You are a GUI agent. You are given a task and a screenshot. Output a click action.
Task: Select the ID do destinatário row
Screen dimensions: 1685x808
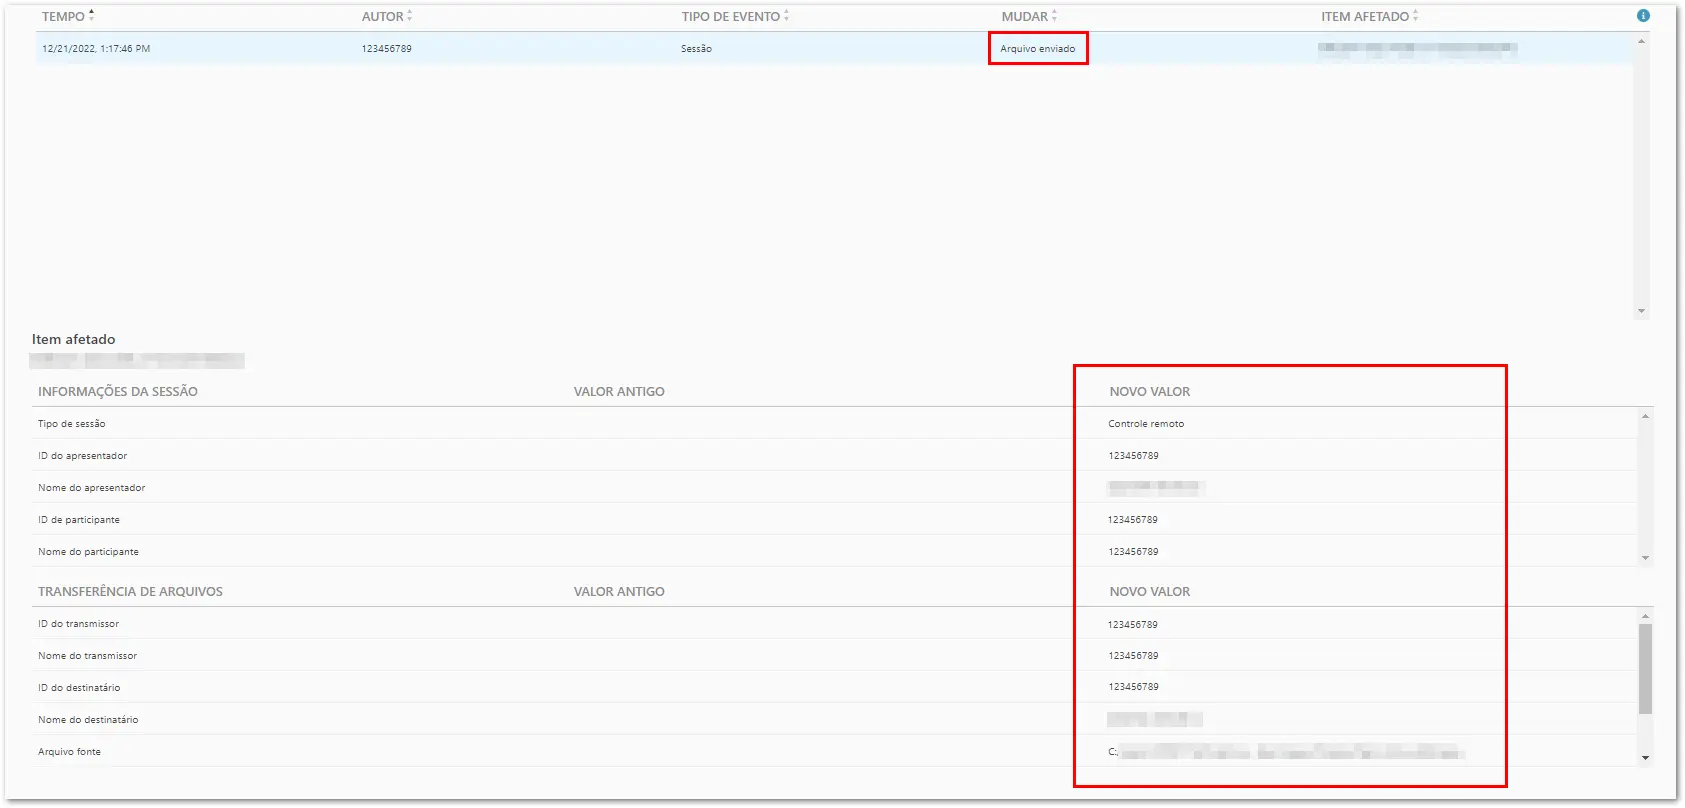(x=834, y=687)
